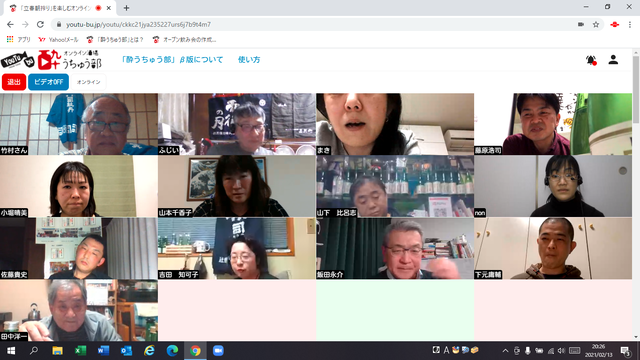Bookmark this page with the star icon

[596, 24]
